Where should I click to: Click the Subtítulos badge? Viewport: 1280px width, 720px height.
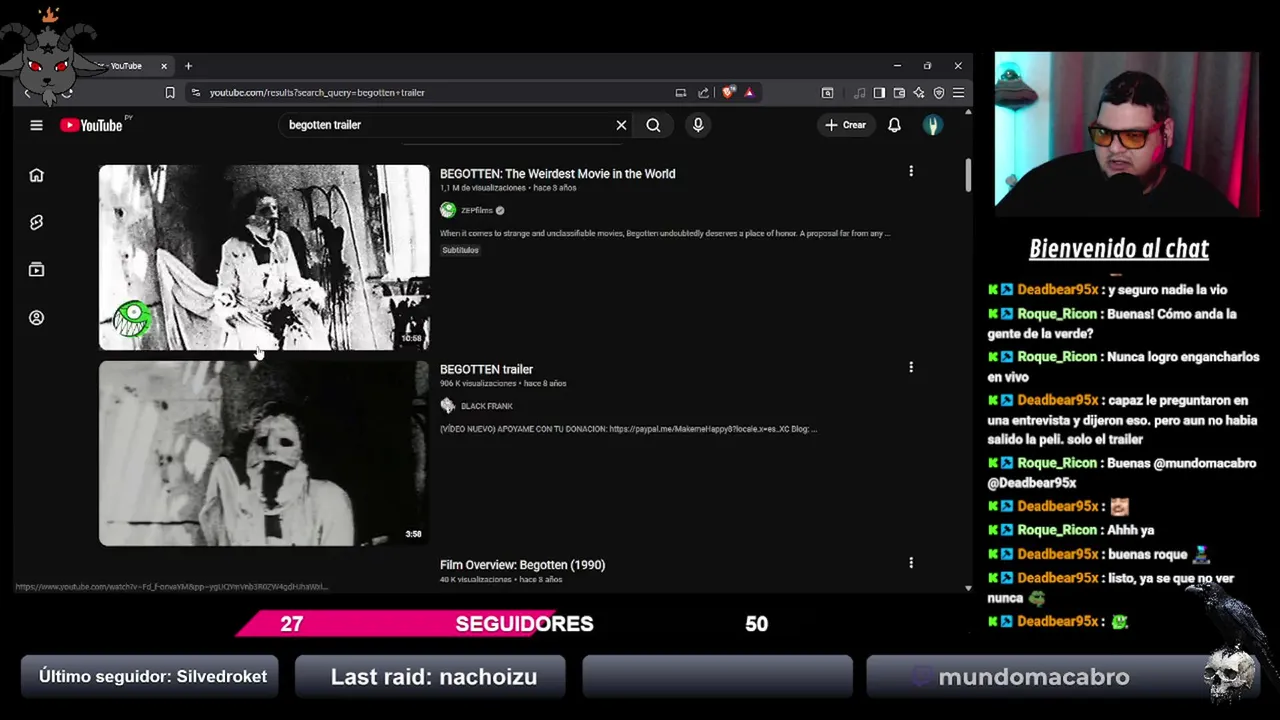tap(460, 250)
